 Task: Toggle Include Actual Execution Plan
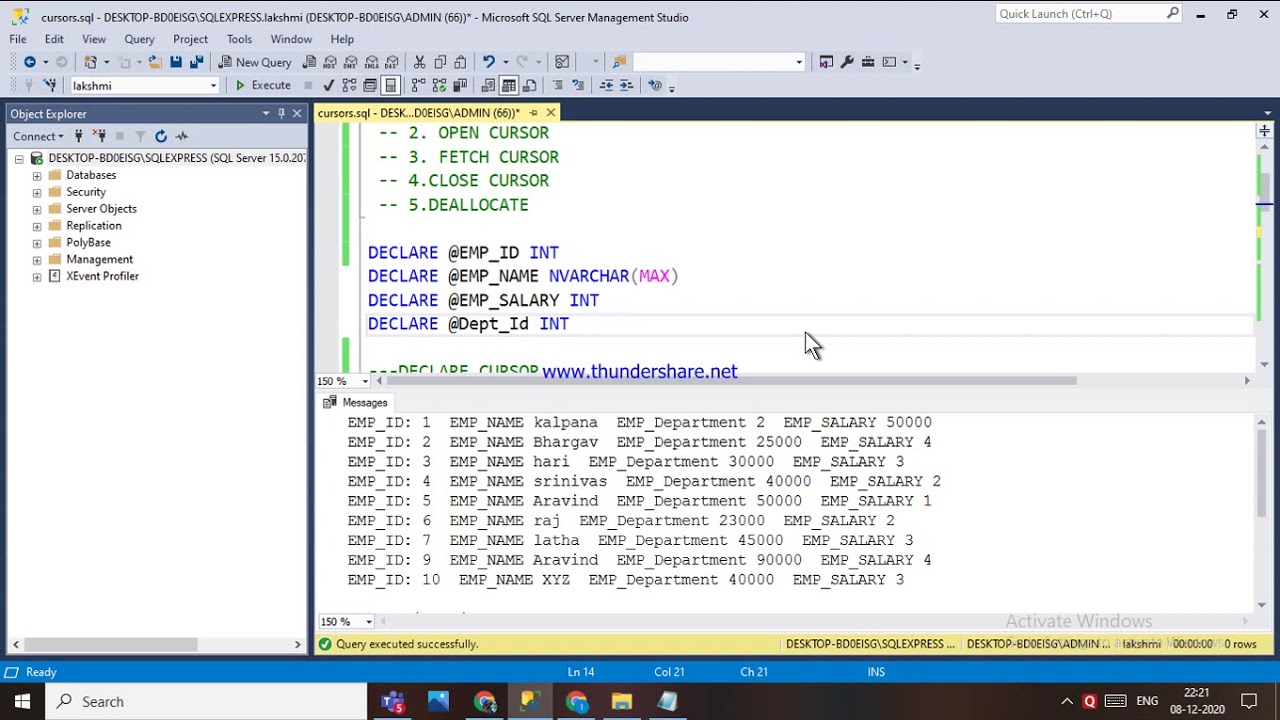pos(418,86)
